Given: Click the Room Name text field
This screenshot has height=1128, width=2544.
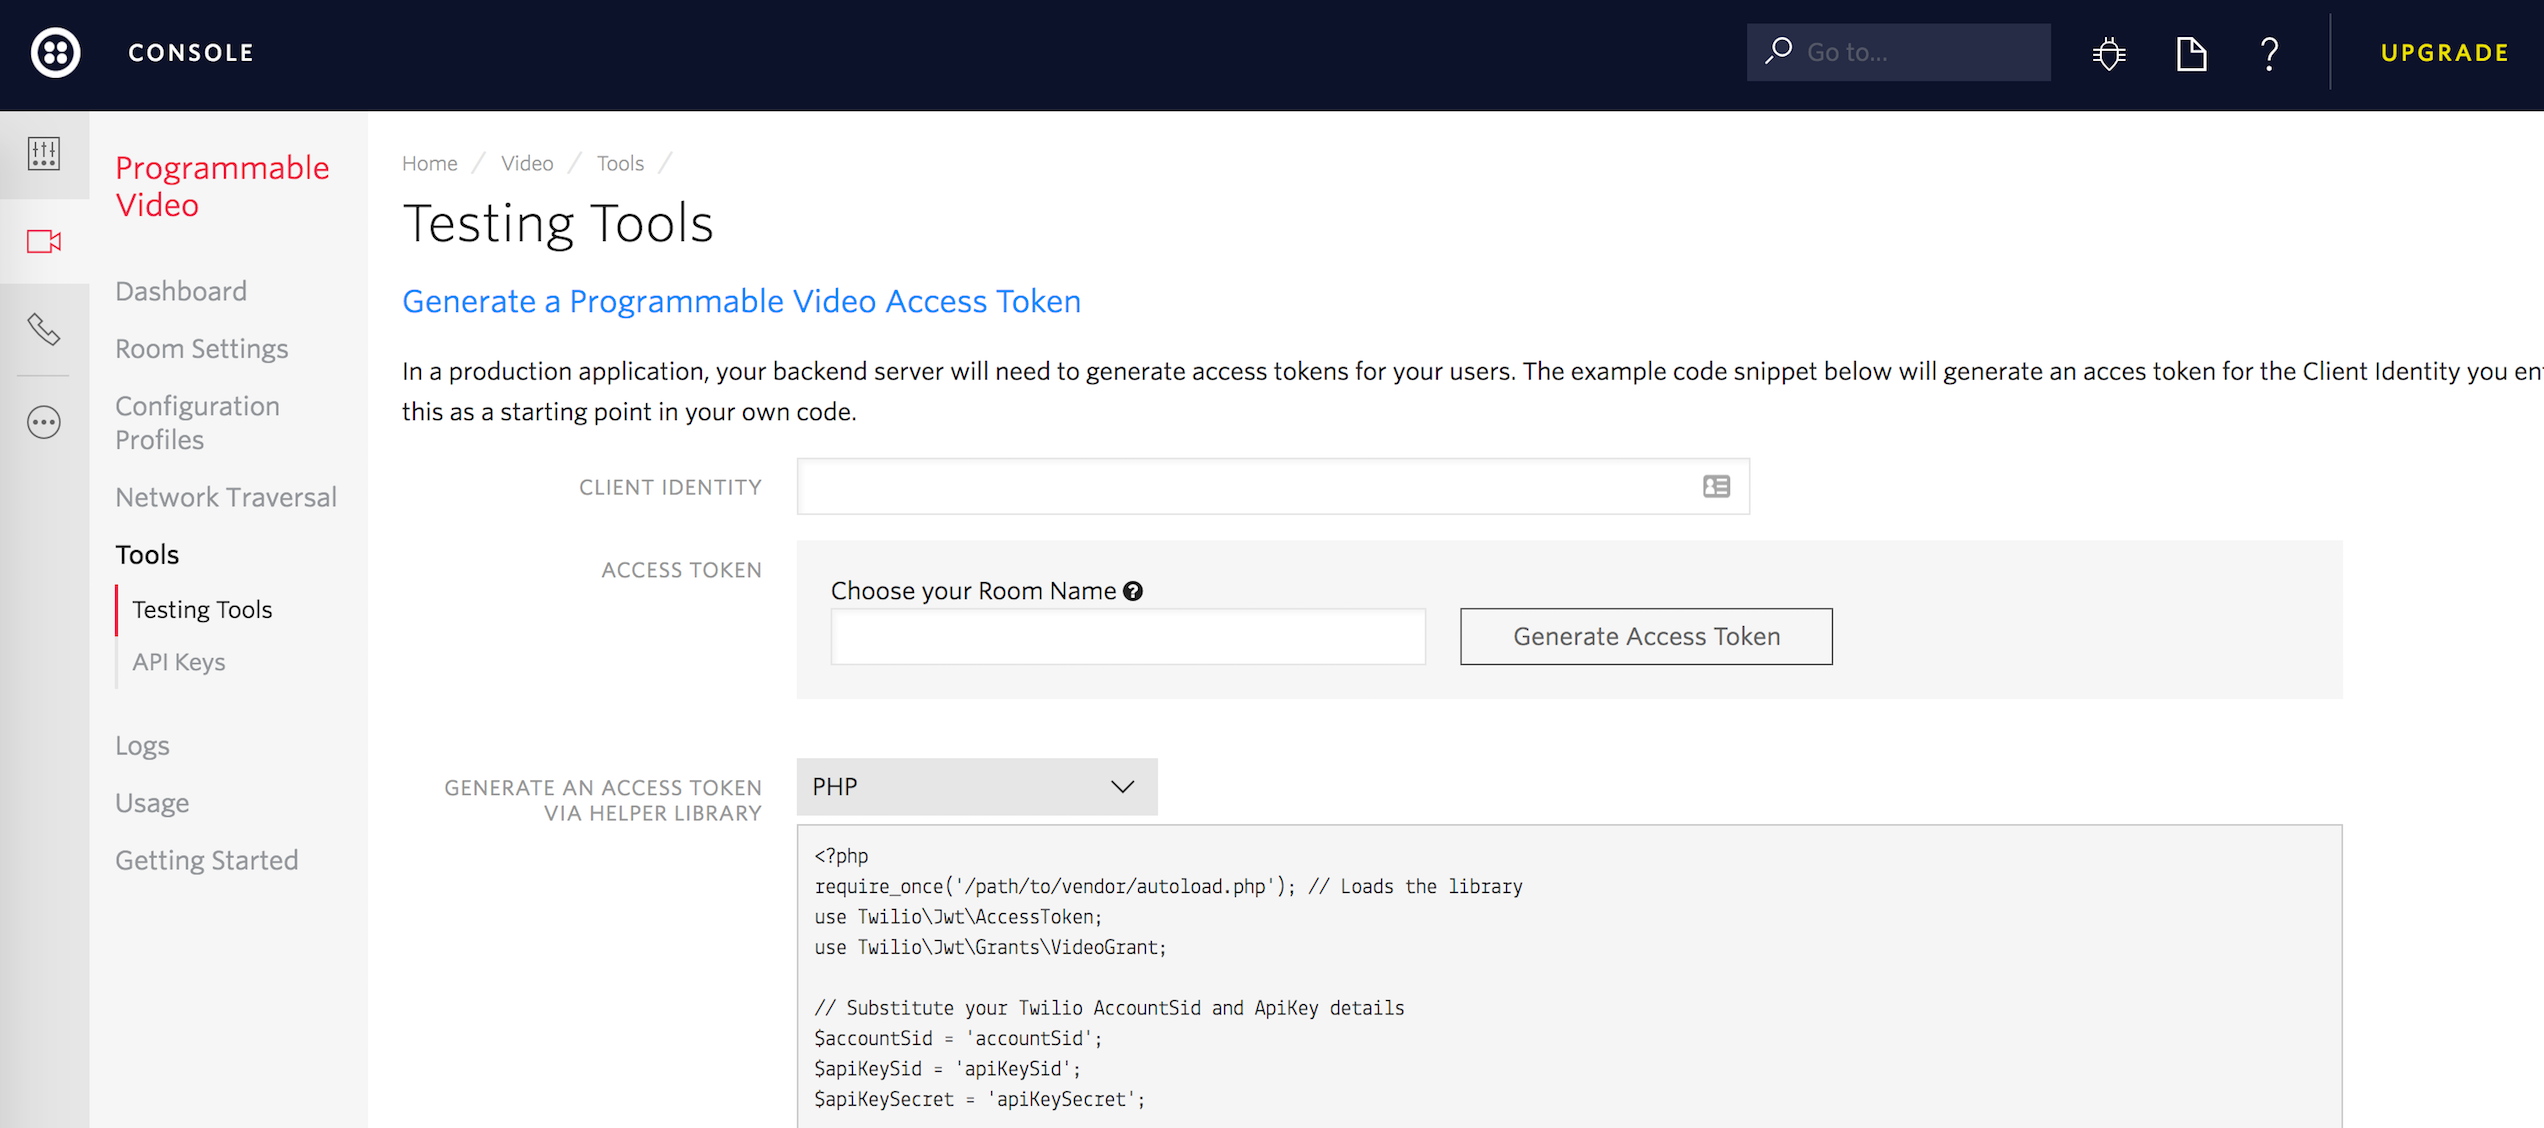Looking at the screenshot, I should [x=1127, y=637].
